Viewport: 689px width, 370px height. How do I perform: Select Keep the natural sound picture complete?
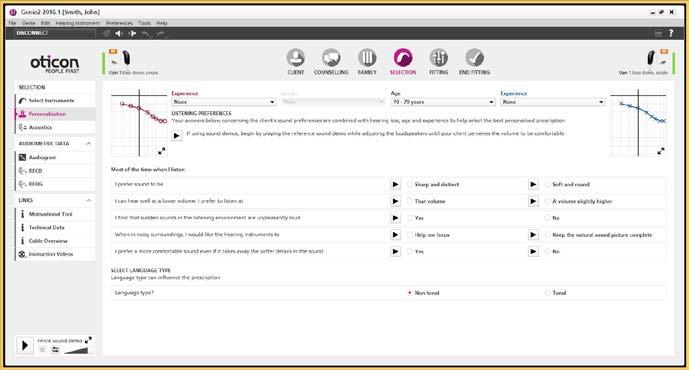(x=547, y=235)
